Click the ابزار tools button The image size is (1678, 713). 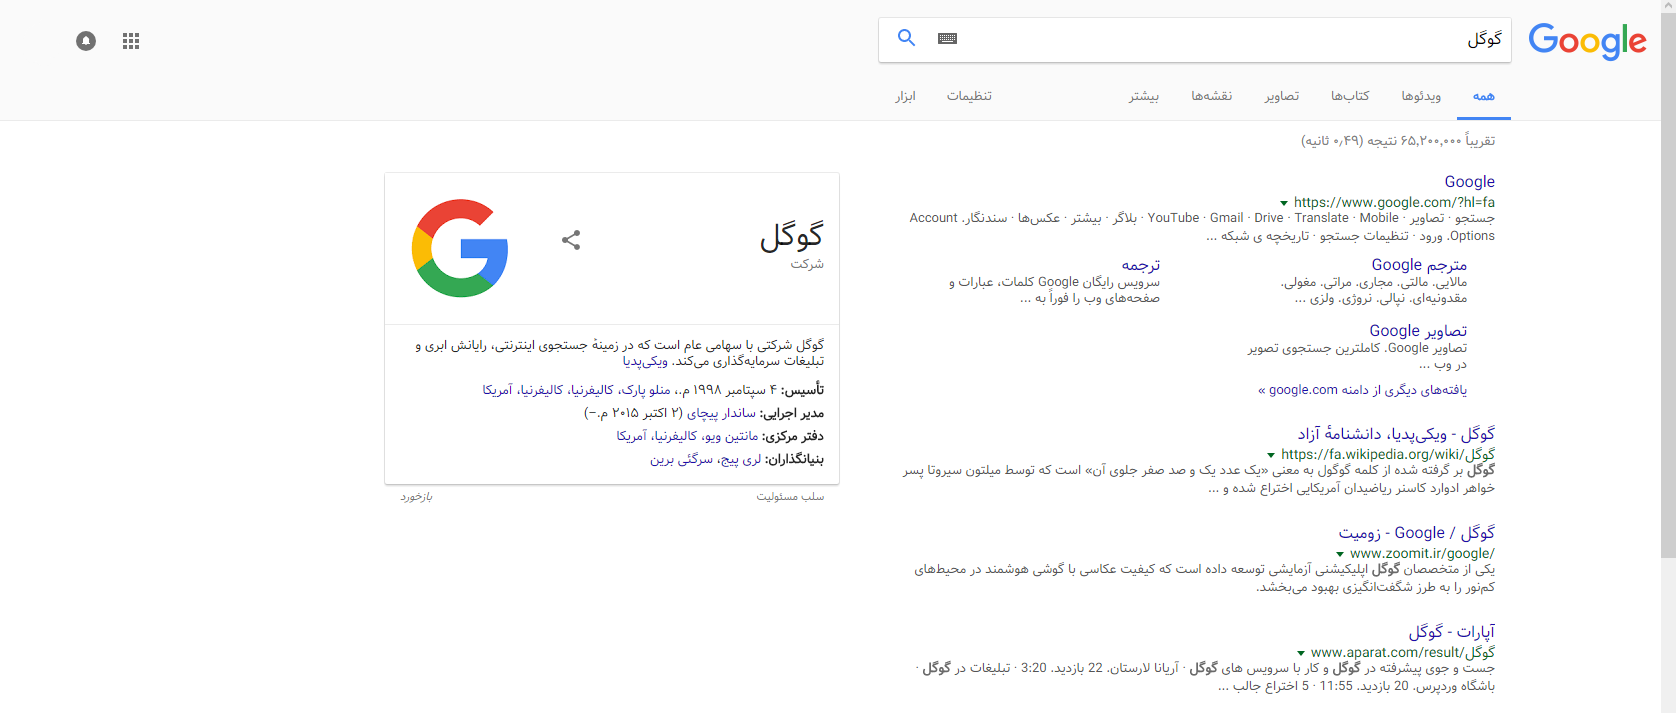905,96
